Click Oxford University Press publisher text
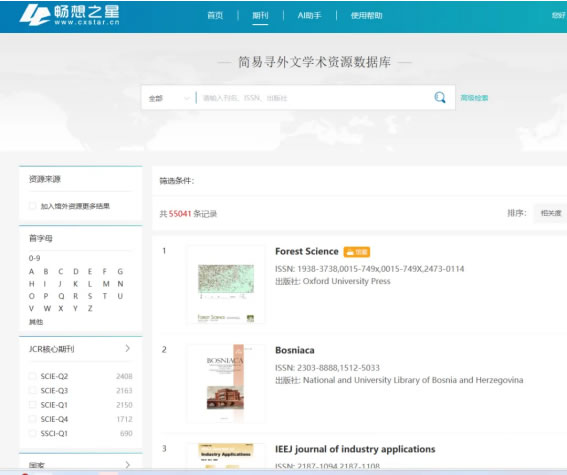The width and height of the screenshot is (567, 475). [x=346, y=281]
